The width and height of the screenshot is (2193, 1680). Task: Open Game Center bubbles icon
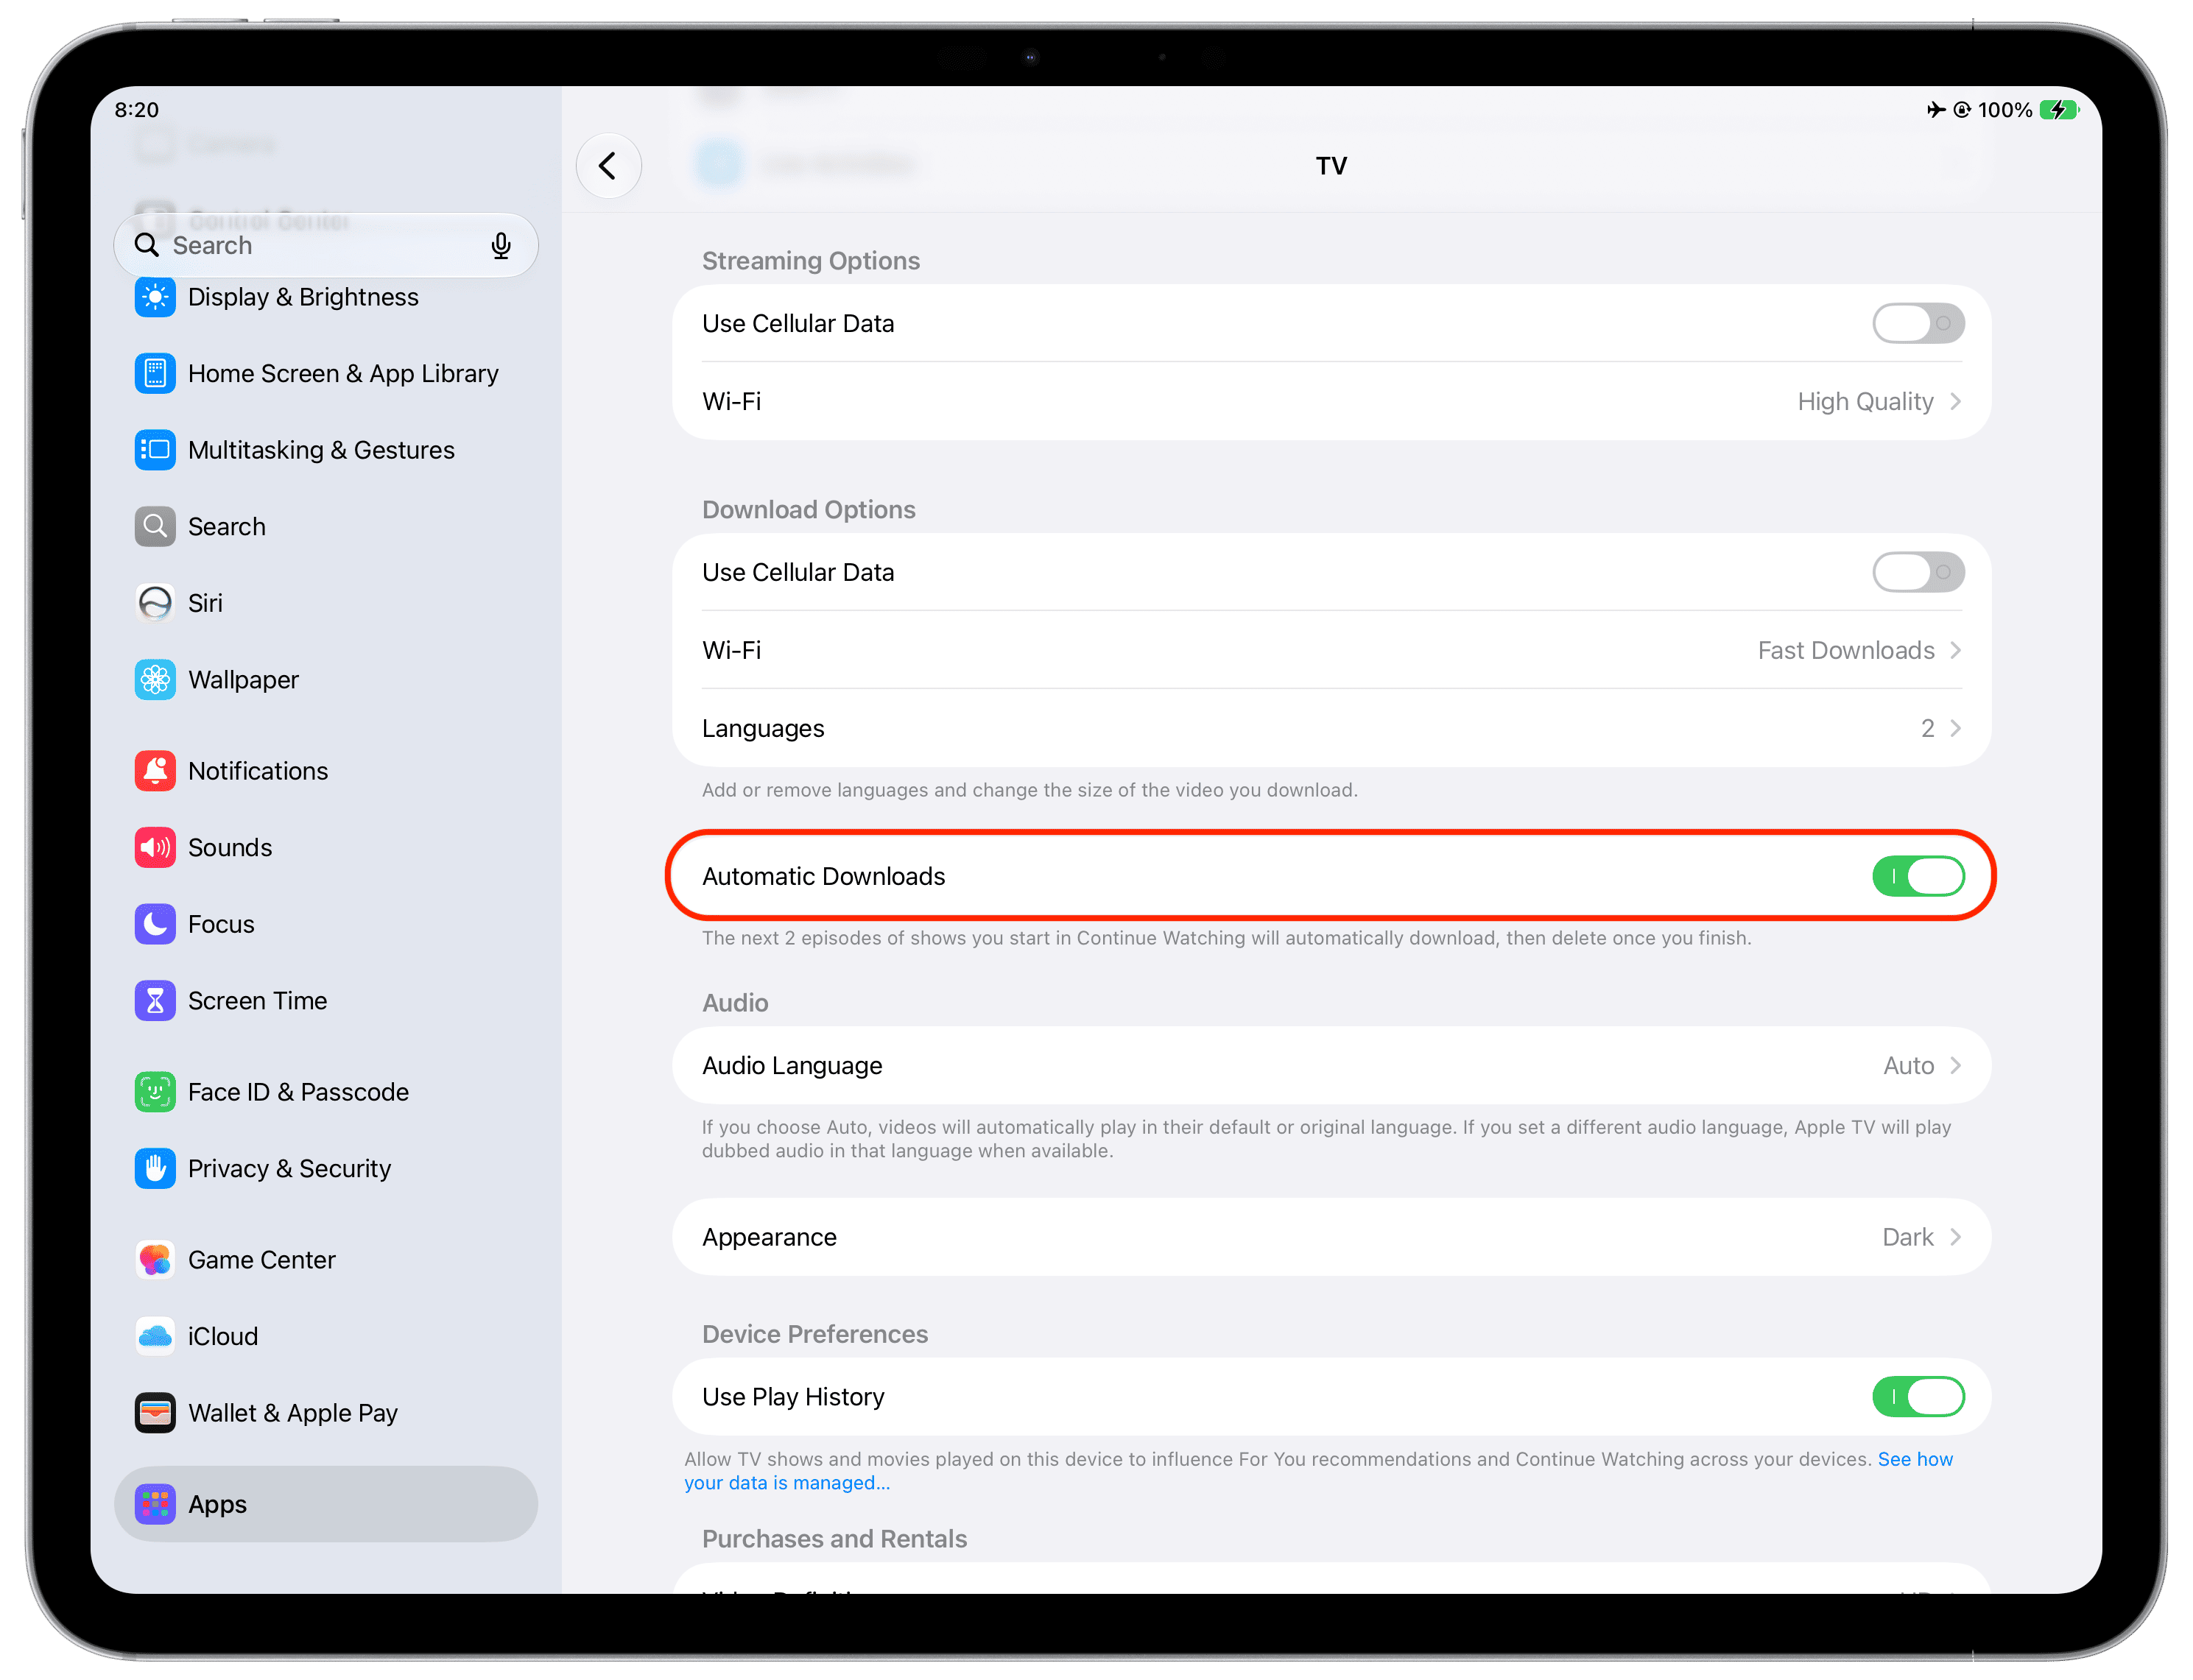tap(155, 1260)
